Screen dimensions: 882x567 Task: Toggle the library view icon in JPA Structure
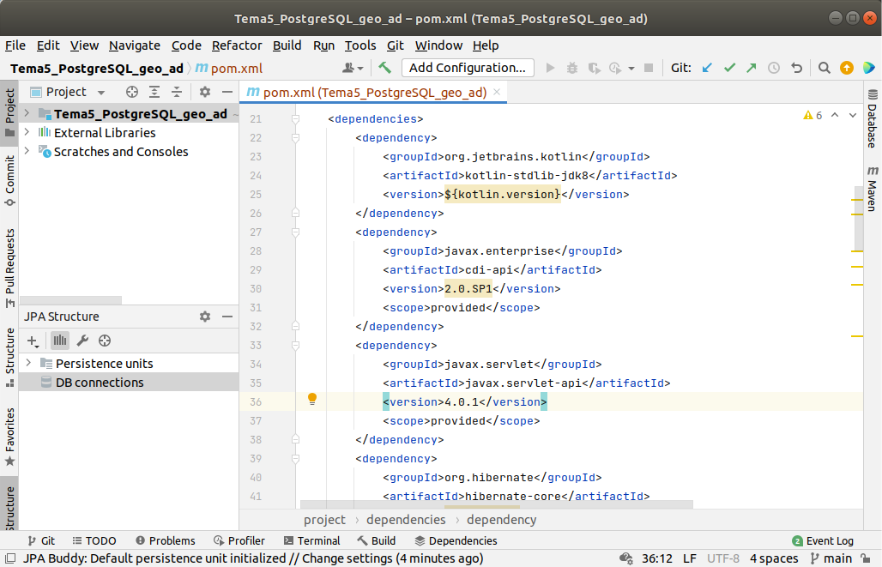[x=60, y=340]
